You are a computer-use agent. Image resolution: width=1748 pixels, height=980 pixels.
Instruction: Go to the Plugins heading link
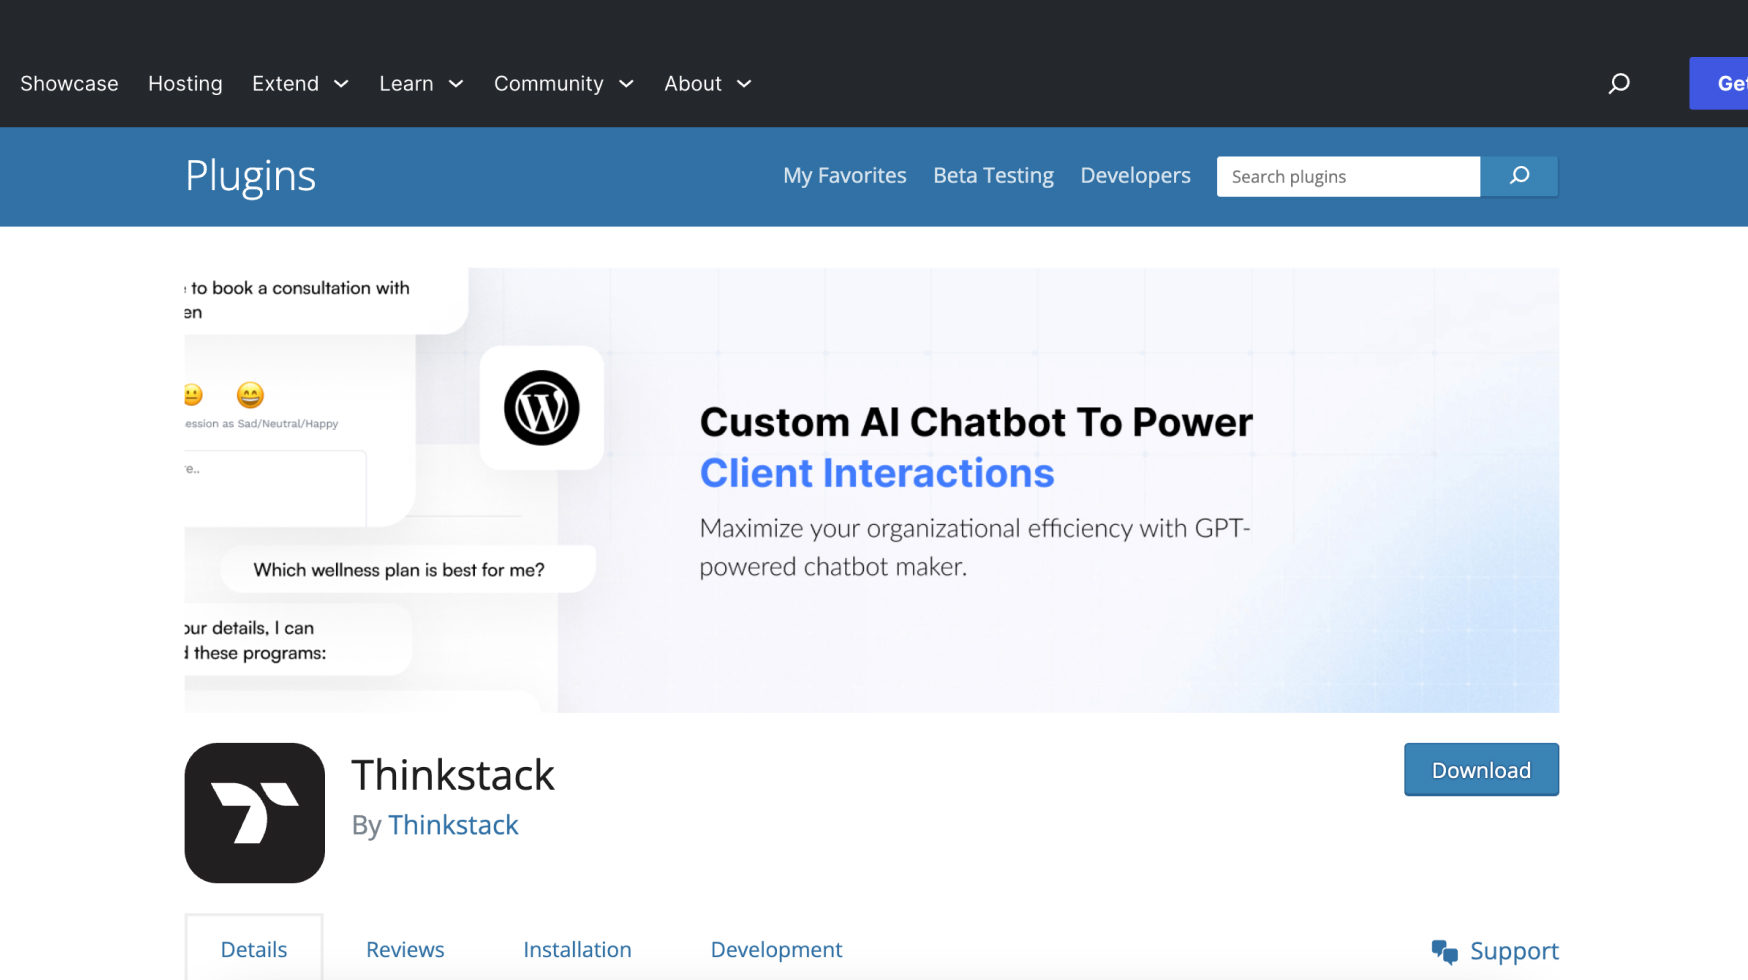[250, 176]
